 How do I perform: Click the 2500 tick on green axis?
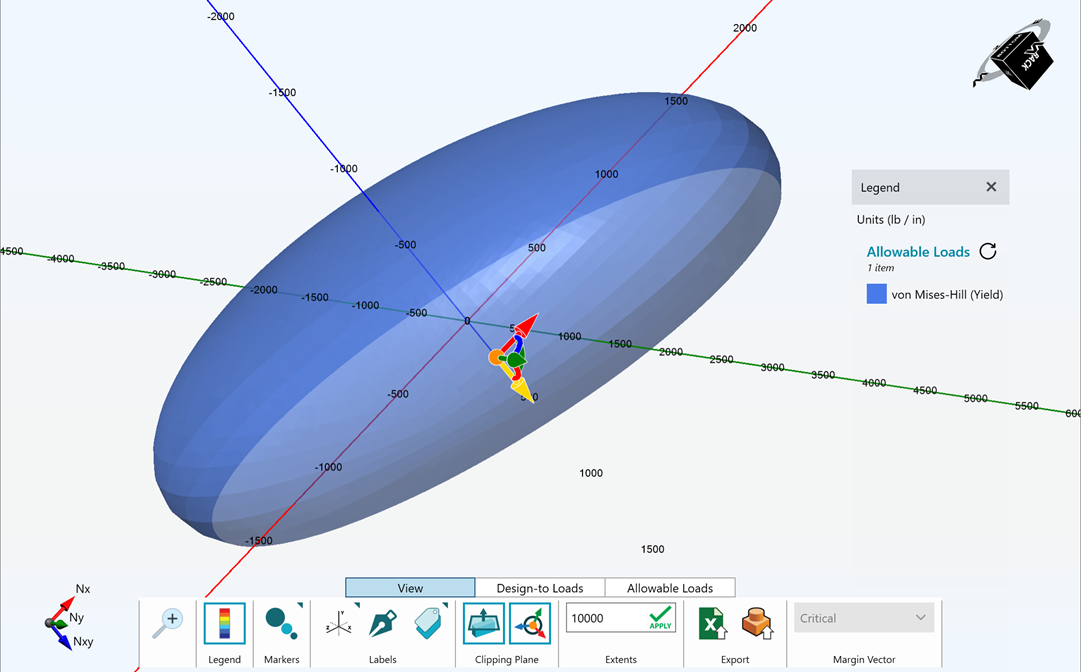721,359
